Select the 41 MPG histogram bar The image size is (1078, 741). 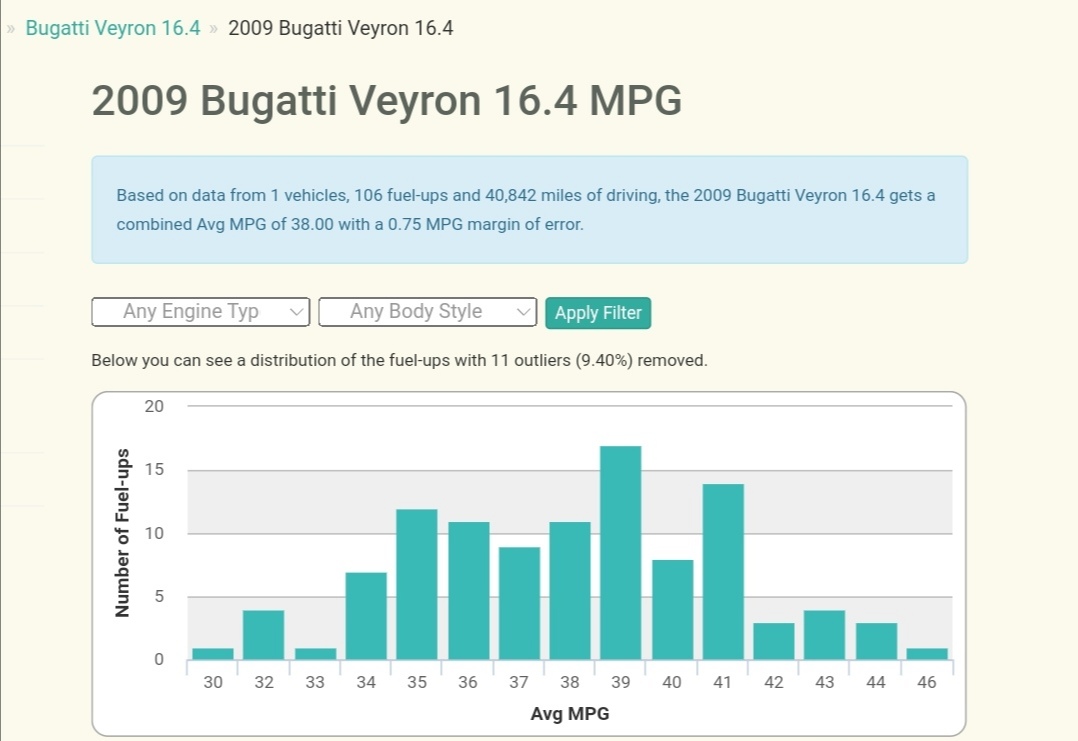[x=723, y=572]
